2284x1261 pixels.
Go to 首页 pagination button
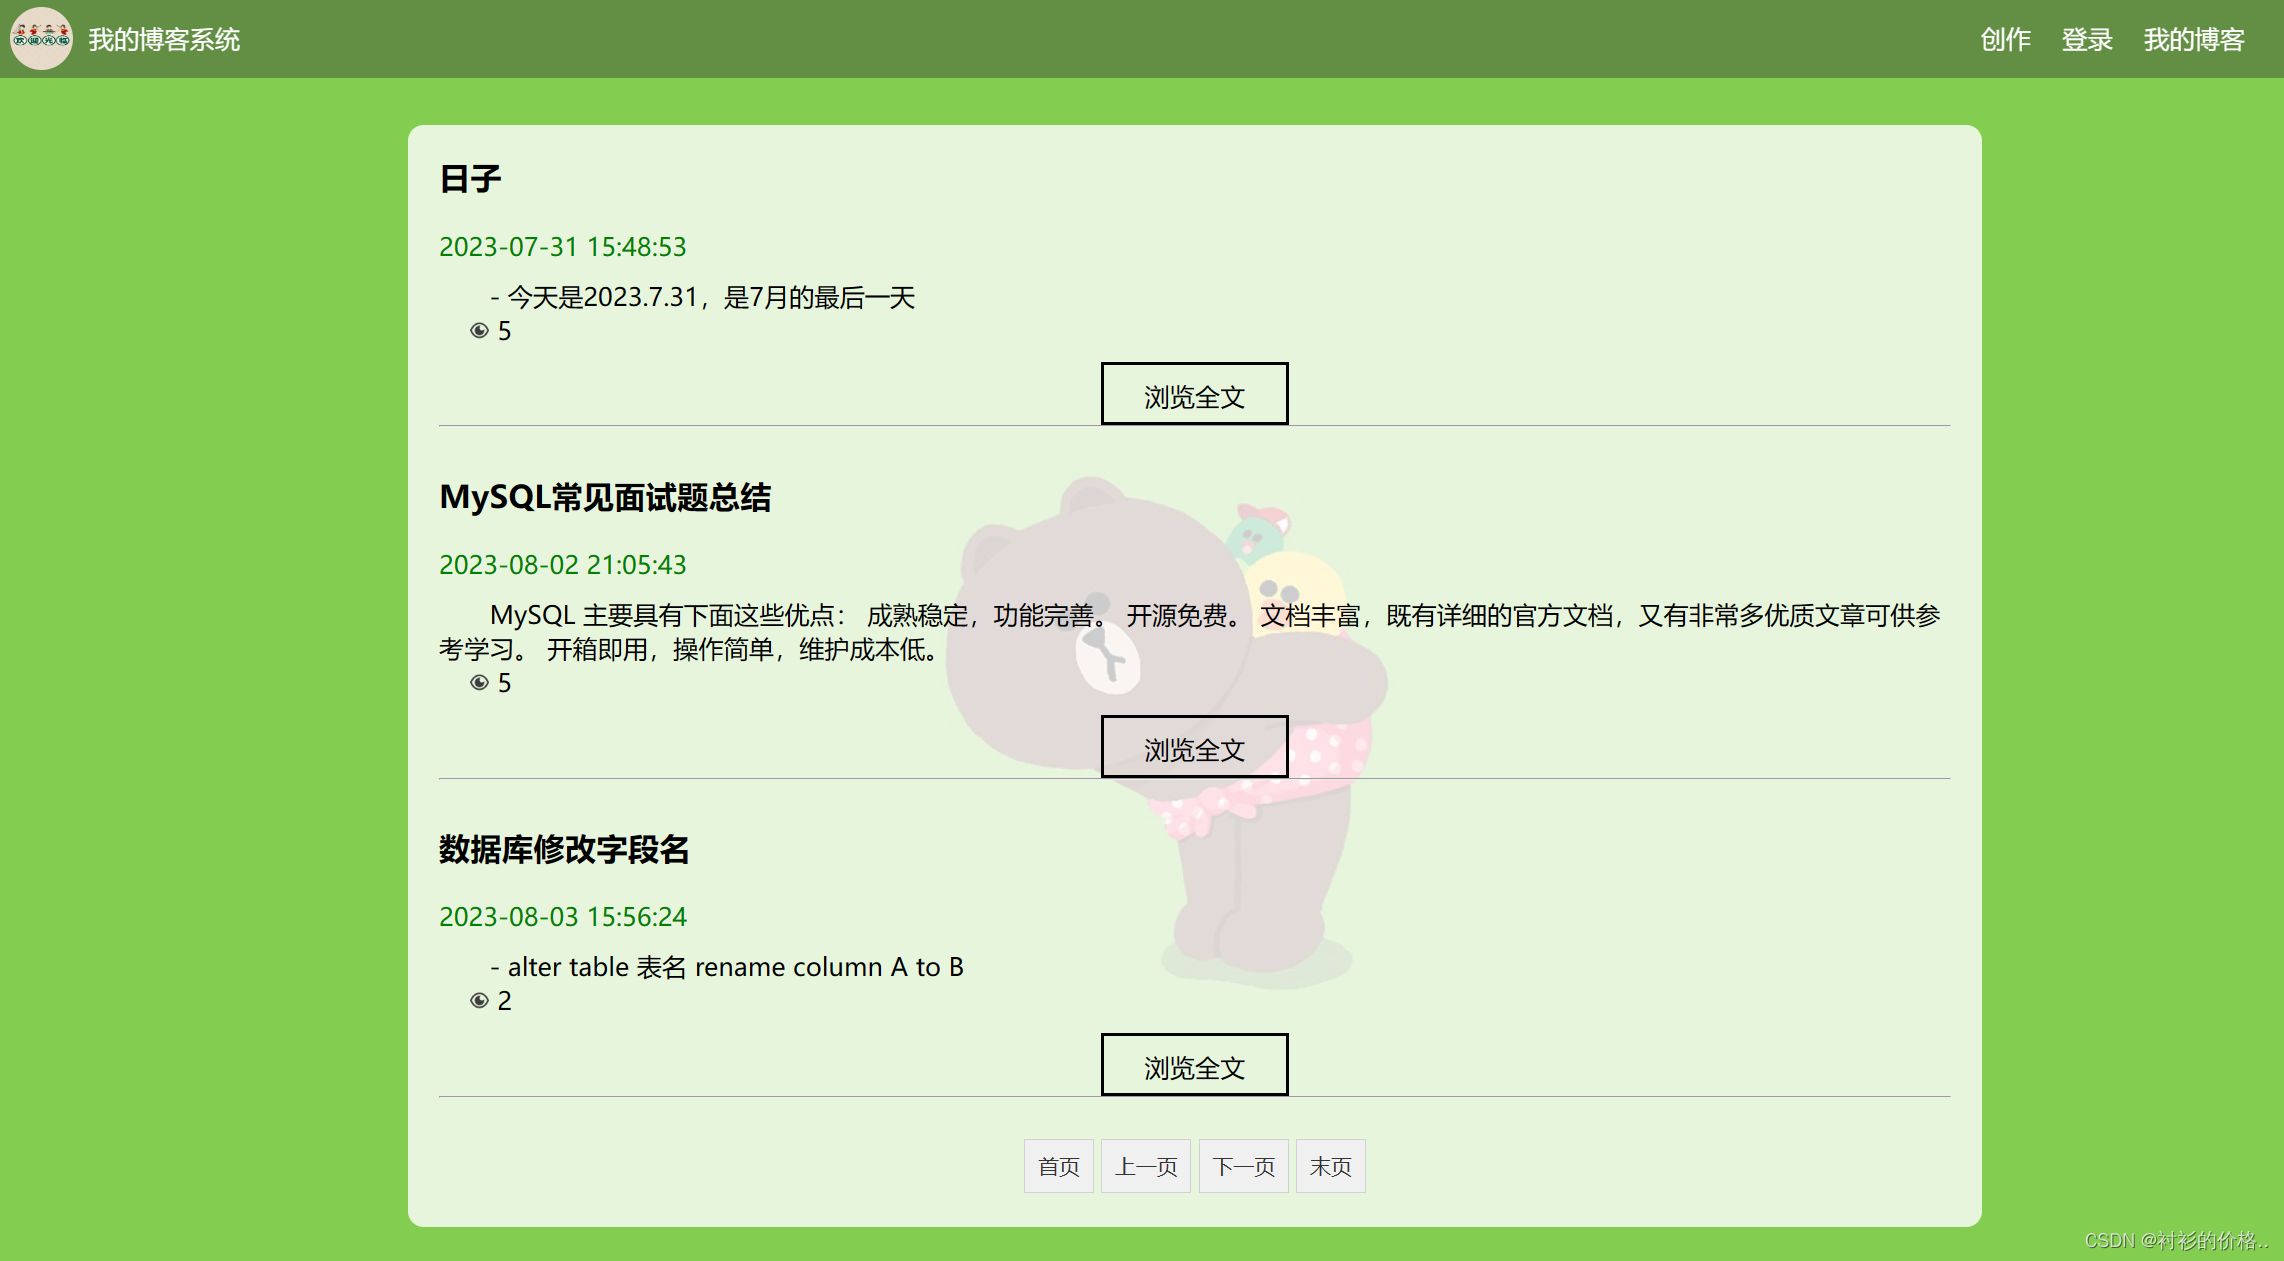point(1058,1166)
